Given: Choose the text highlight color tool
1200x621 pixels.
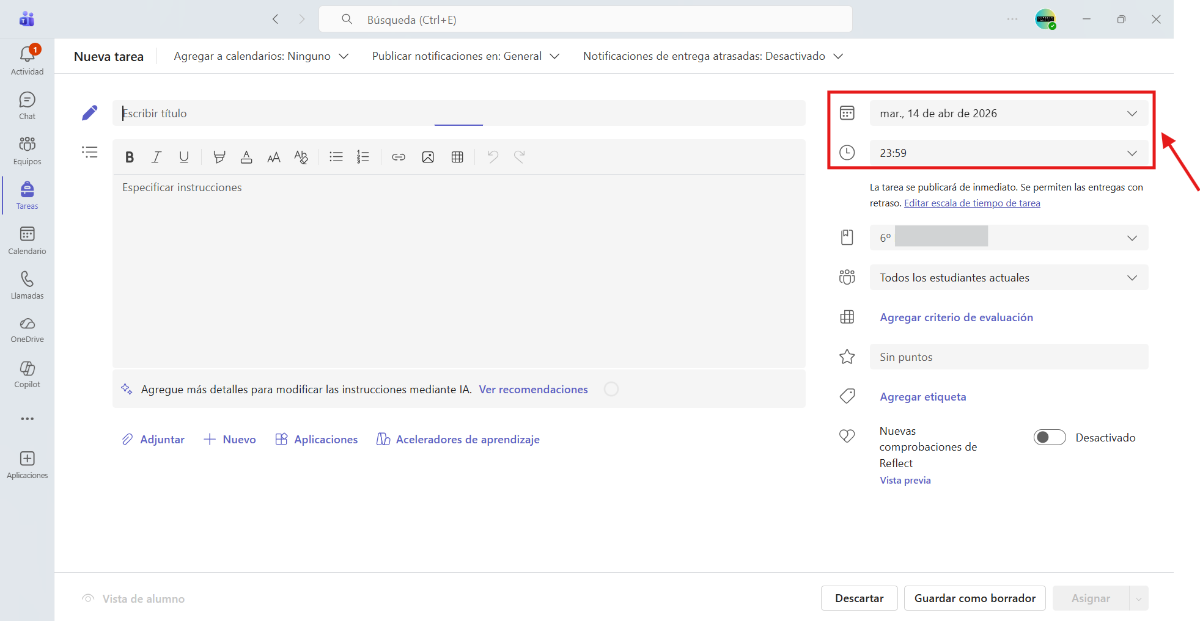Looking at the screenshot, I should click(x=219, y=157).
